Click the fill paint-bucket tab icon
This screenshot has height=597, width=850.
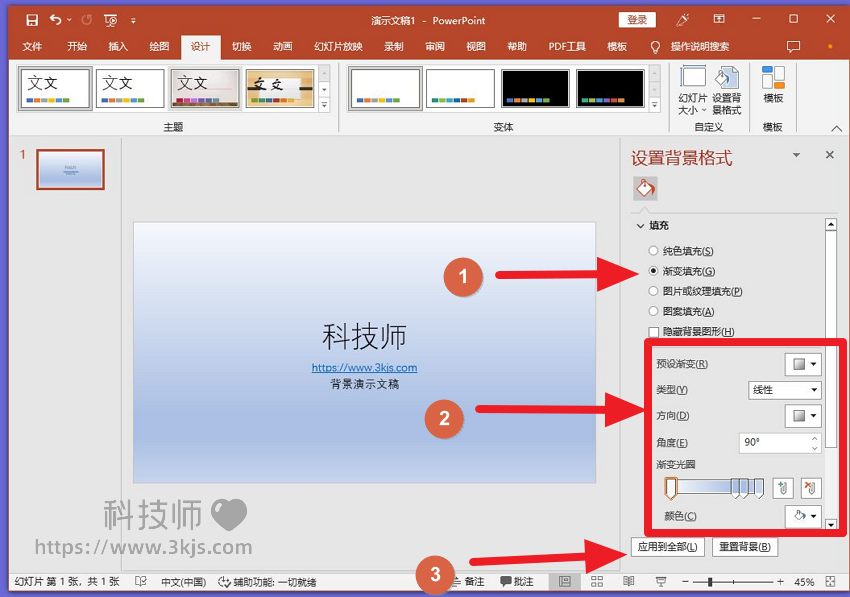point(645,188)
